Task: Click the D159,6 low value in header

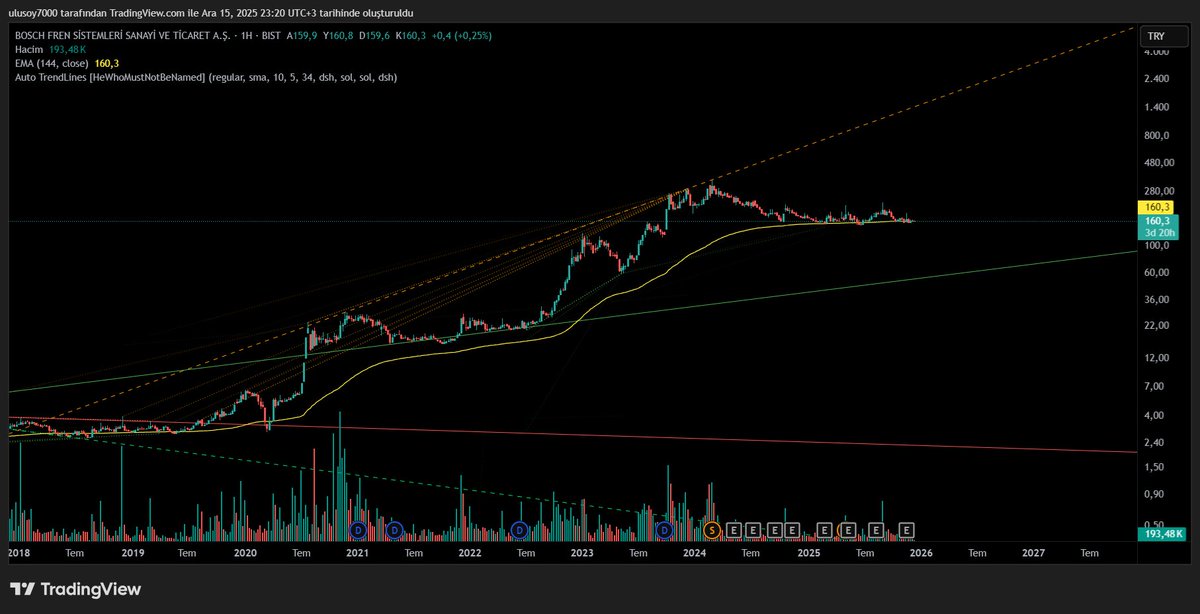Action: (375, 35)
